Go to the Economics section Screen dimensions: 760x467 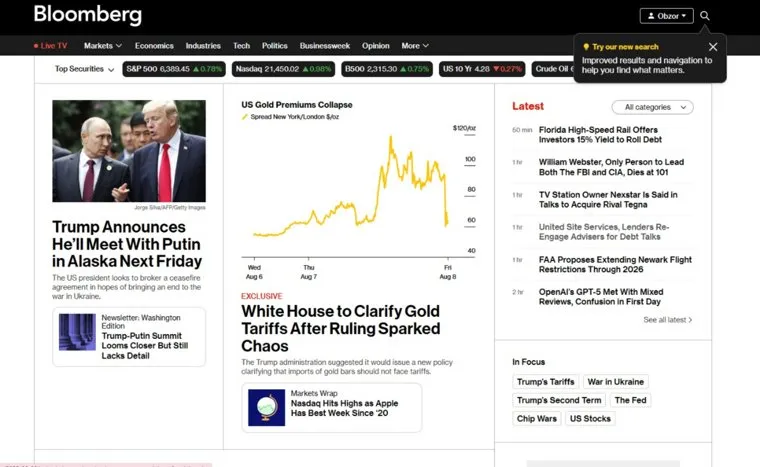[x=154, y=46]
